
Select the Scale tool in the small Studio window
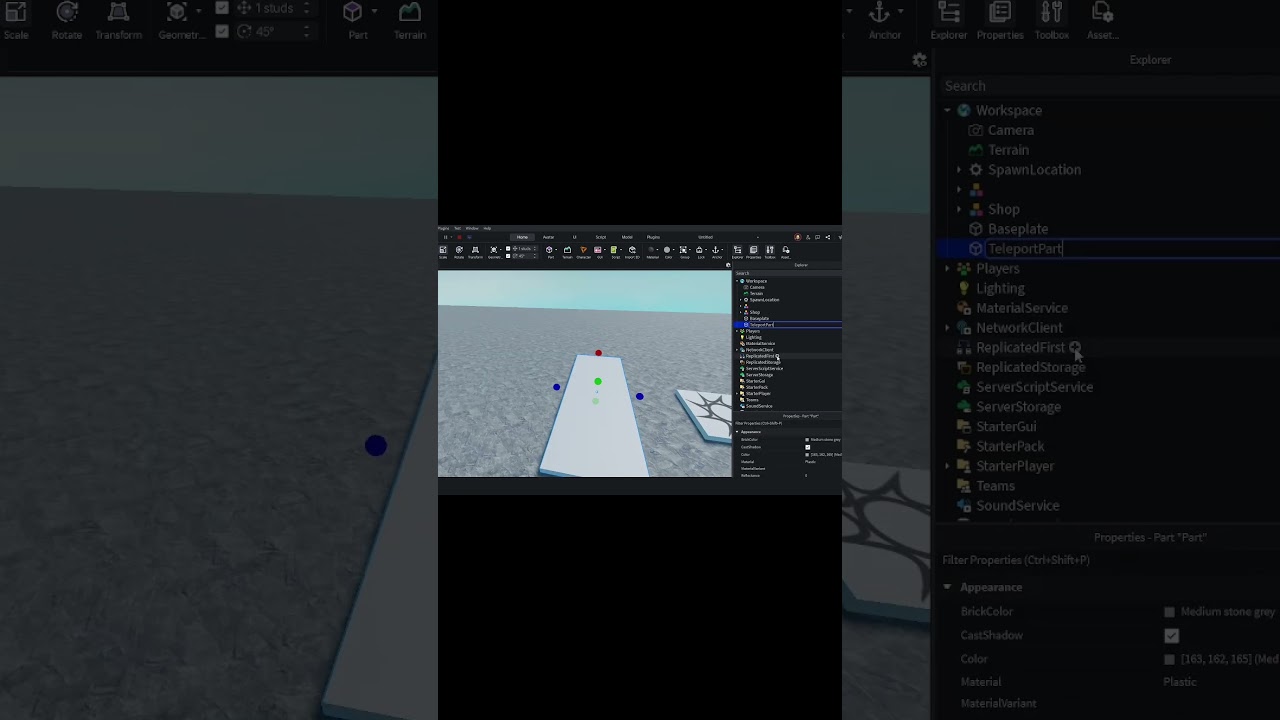pos(443,251)
